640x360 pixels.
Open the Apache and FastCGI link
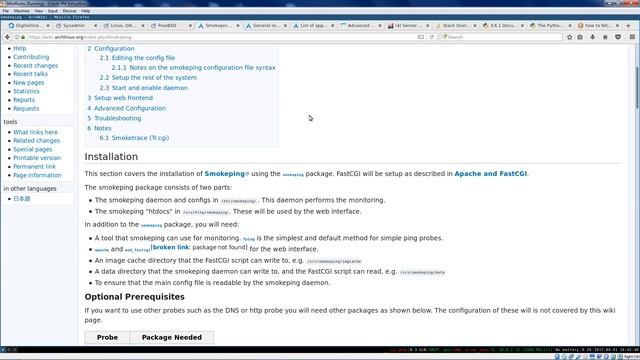pyautogui.click(x=491, y=173)
